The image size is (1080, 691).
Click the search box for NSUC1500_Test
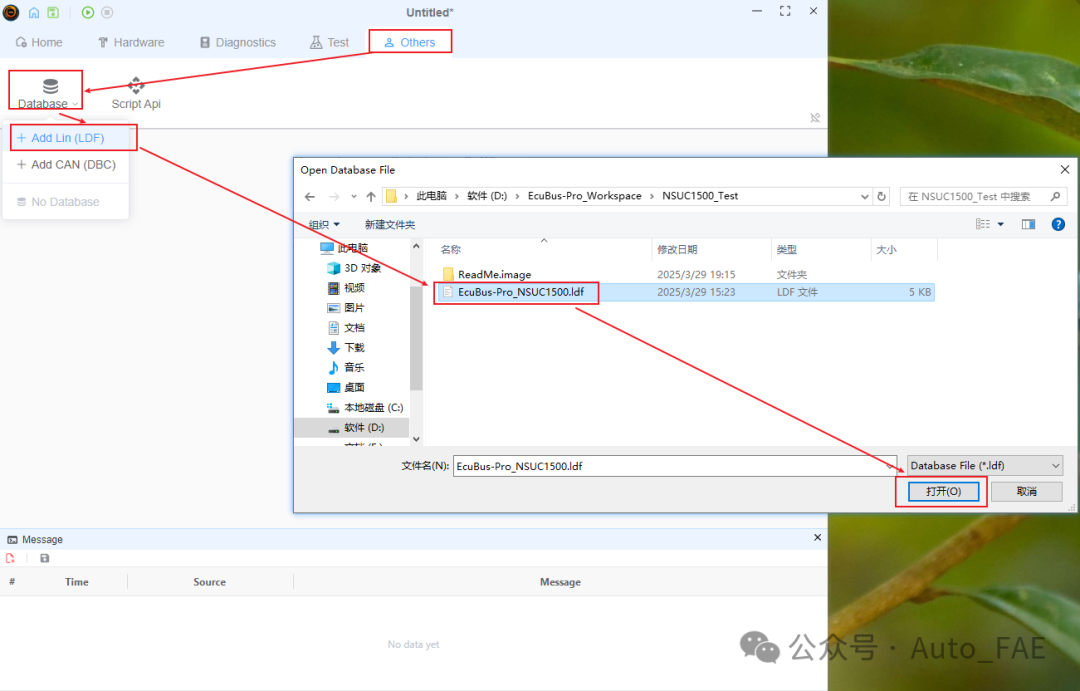point(984,196)
